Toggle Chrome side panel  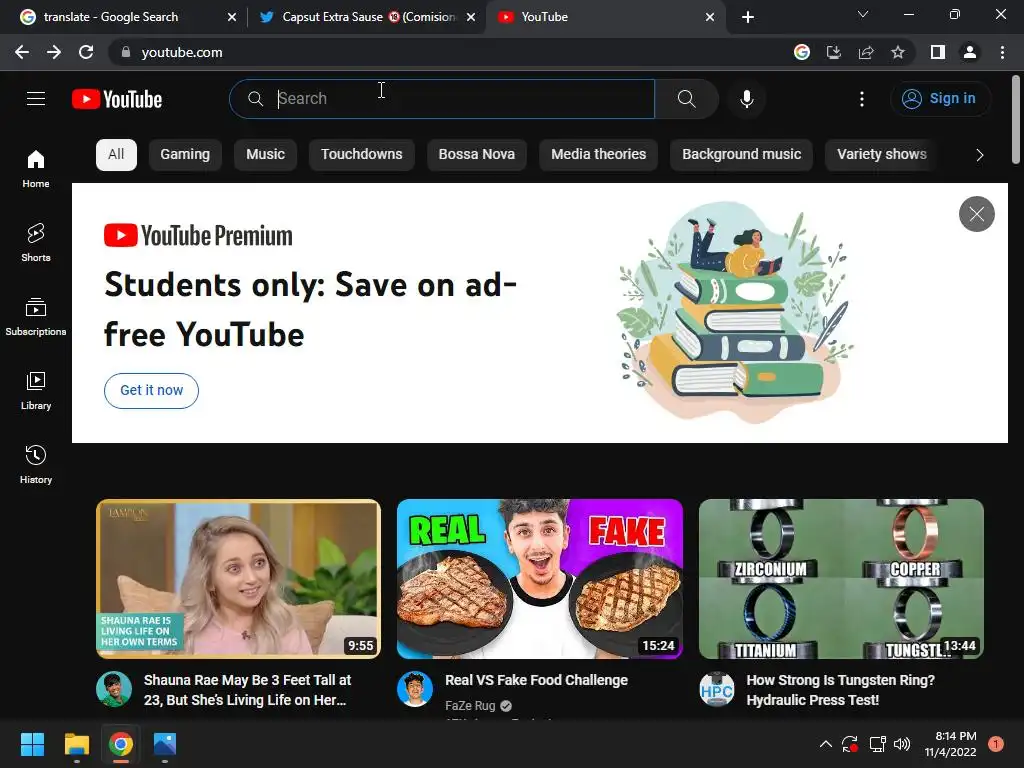click(938, 52)
